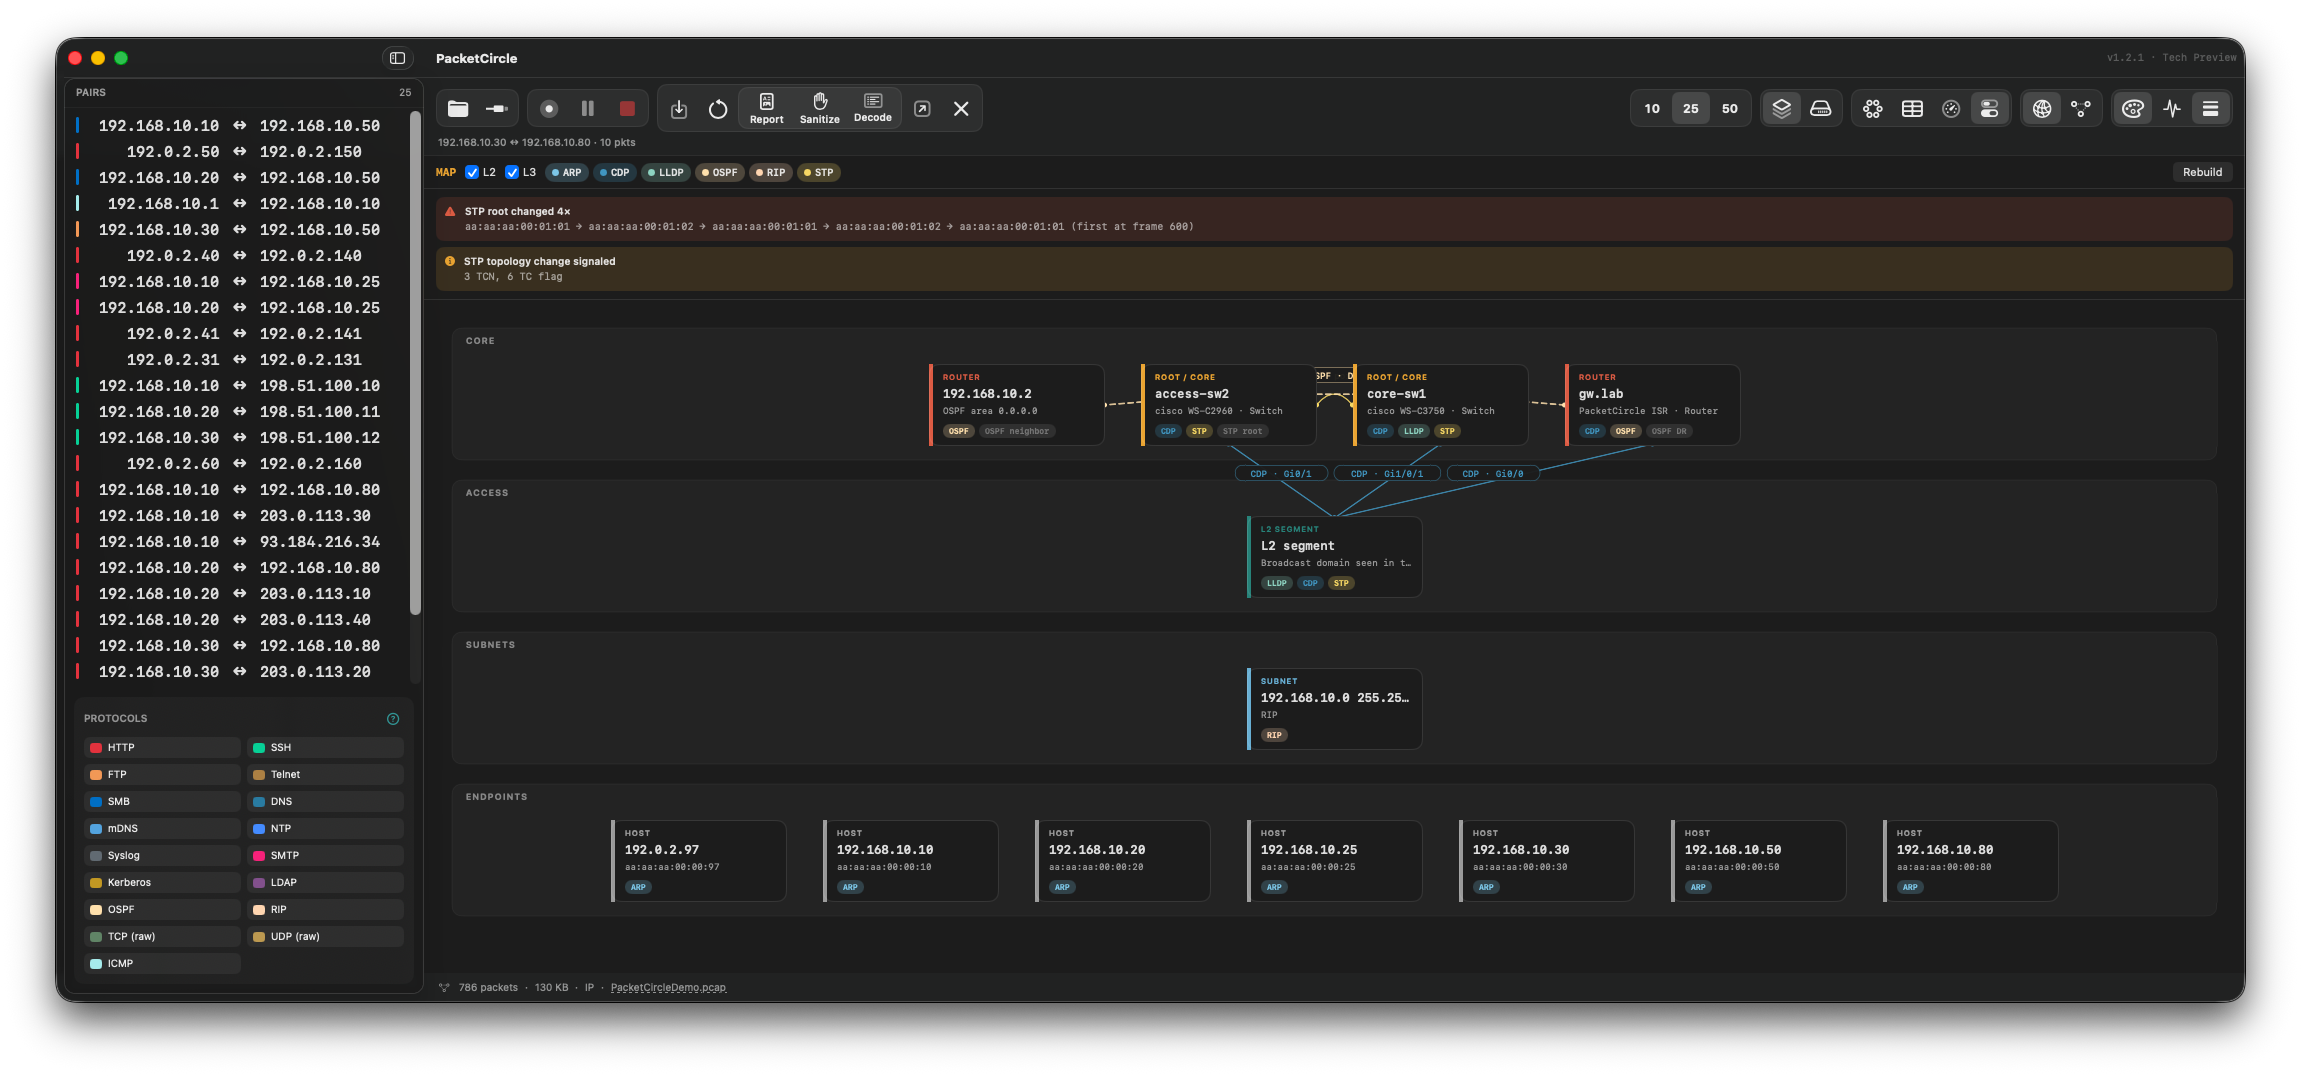This screenshot has width=2301, height=1076.
Task: Set pair limit to 25
Action: (x=1691, y=108)
